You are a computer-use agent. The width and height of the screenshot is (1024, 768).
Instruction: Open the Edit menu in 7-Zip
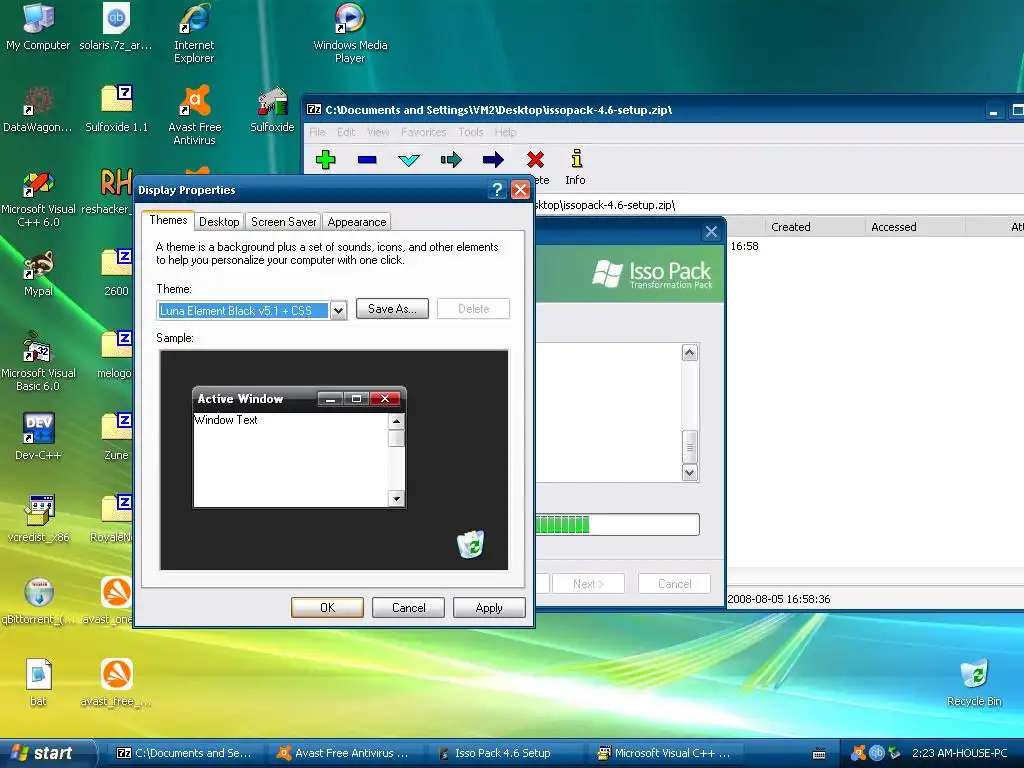click(x=346, y=132)
